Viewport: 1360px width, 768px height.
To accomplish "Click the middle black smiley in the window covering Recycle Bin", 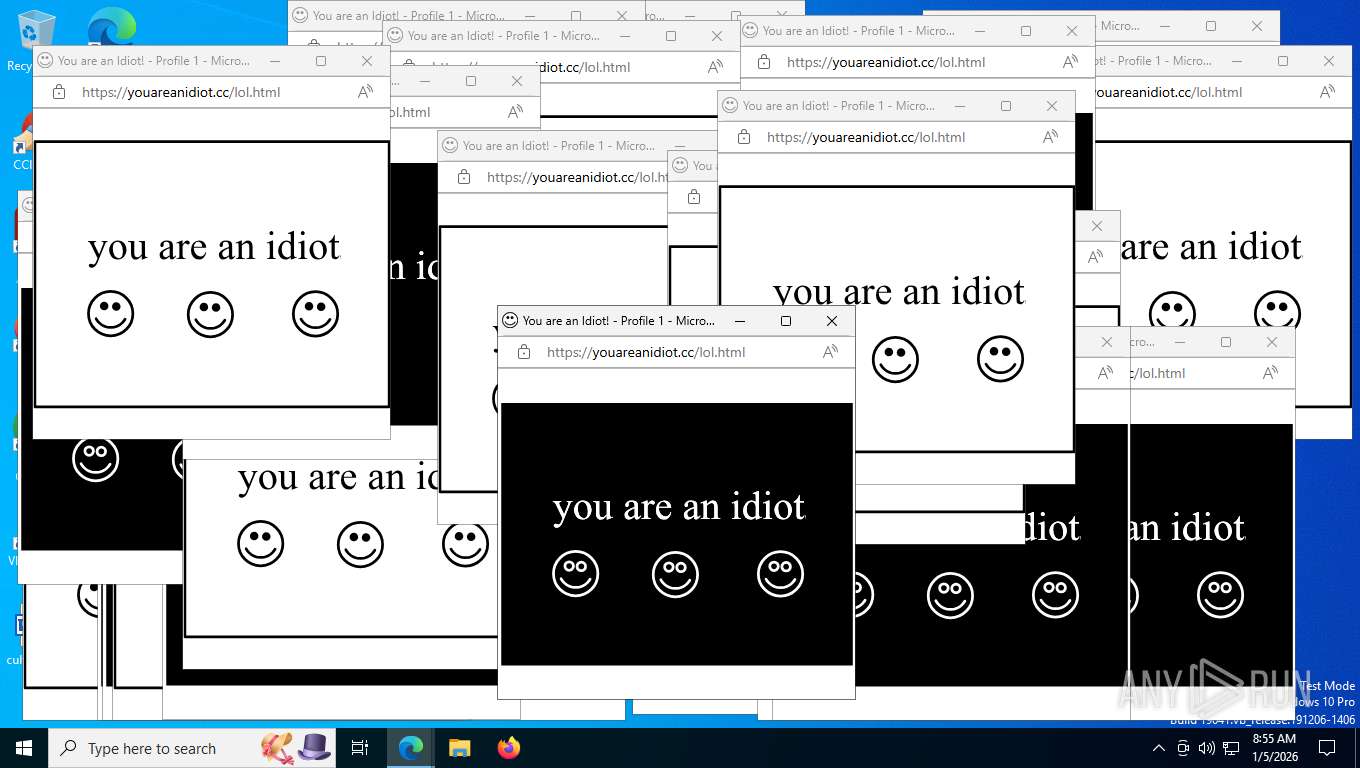I will (210, 315).
